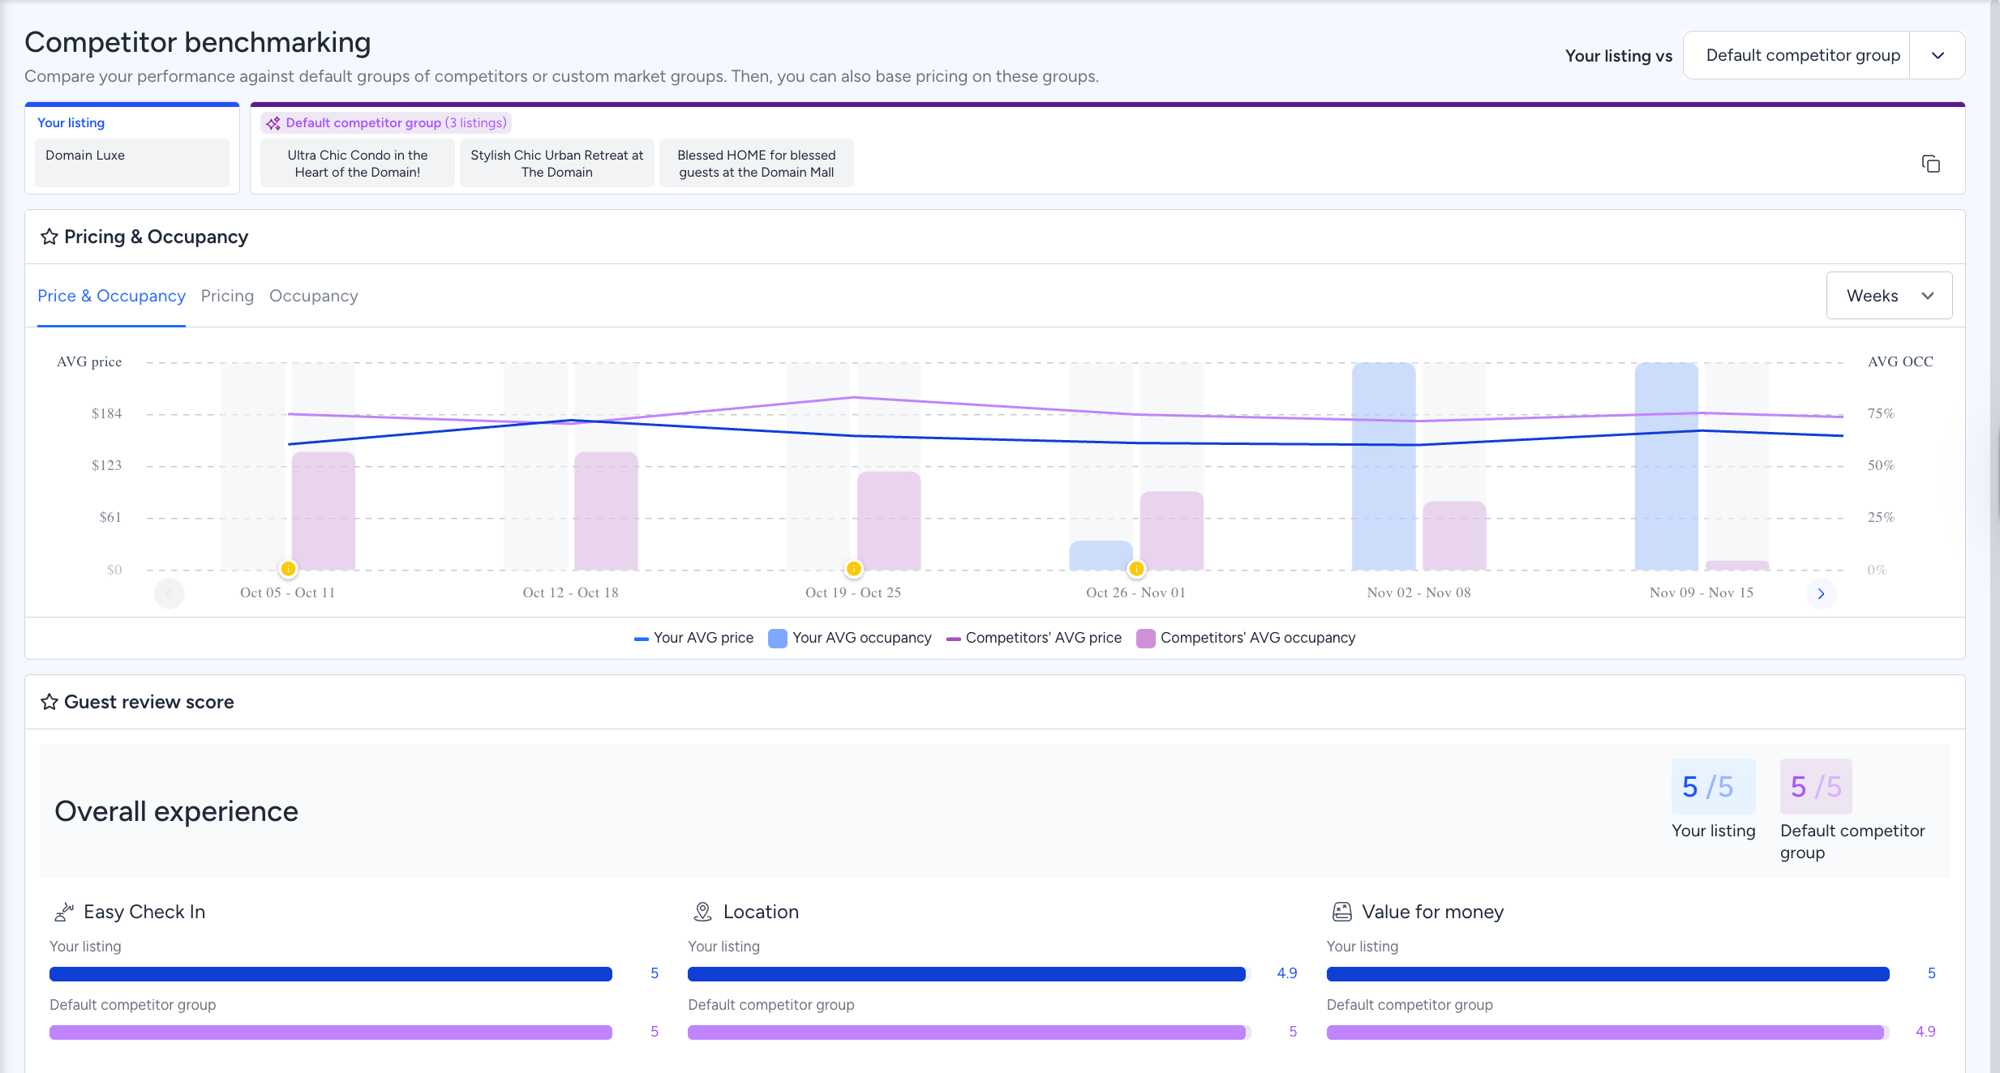Click your occupancy bar for Nov 02 - Nov 08
Image resolution: width=2000 pixels, height=1073 pixels.
[x=1383, y=467]
